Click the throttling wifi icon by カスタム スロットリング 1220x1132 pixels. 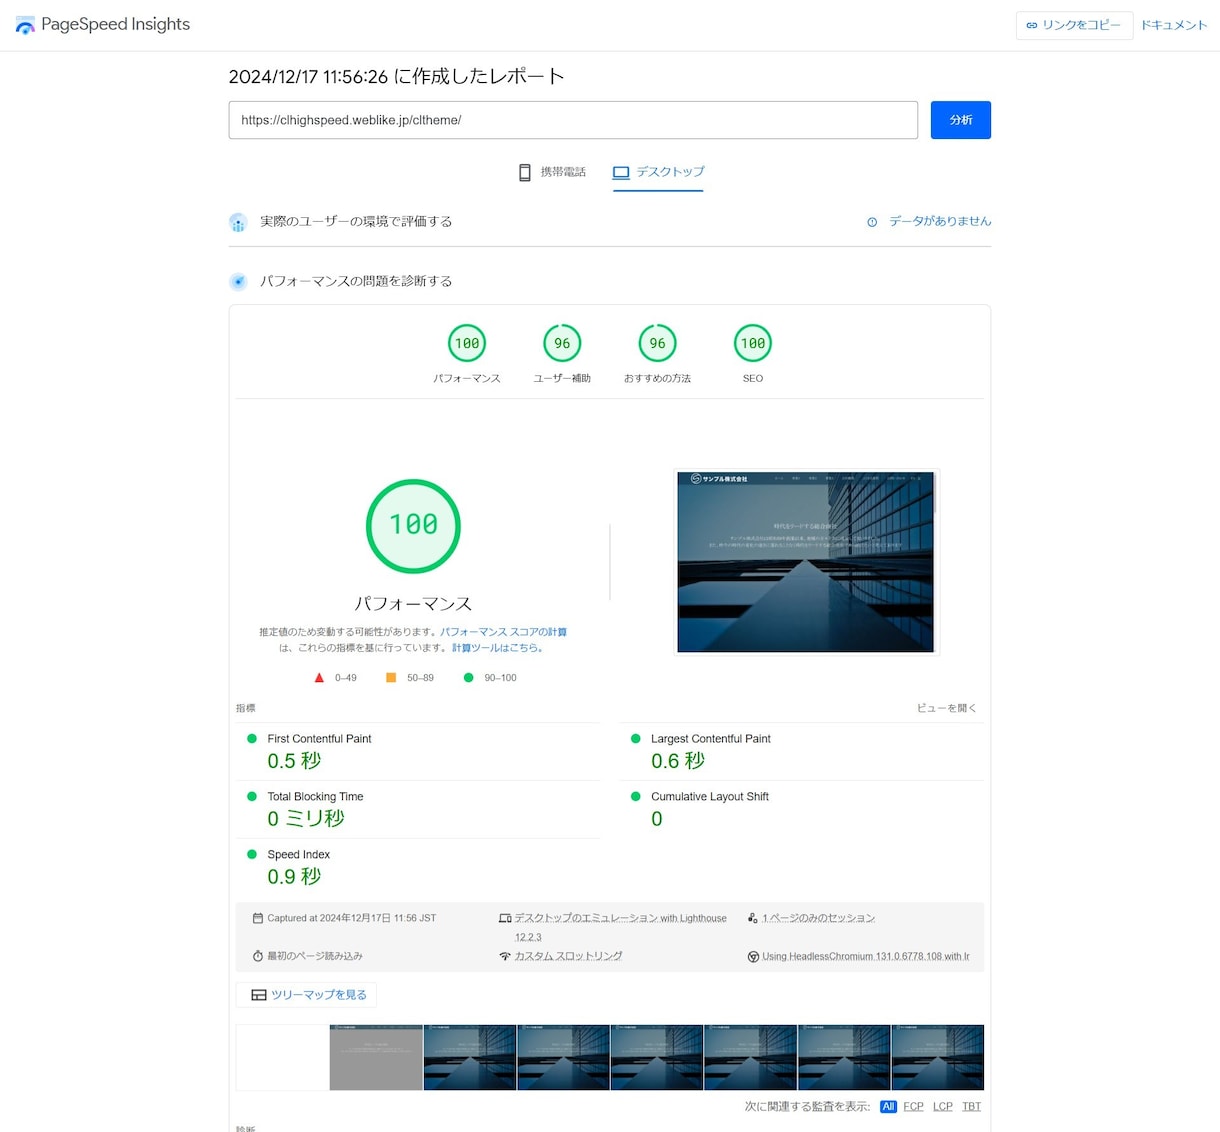(505, 956)
